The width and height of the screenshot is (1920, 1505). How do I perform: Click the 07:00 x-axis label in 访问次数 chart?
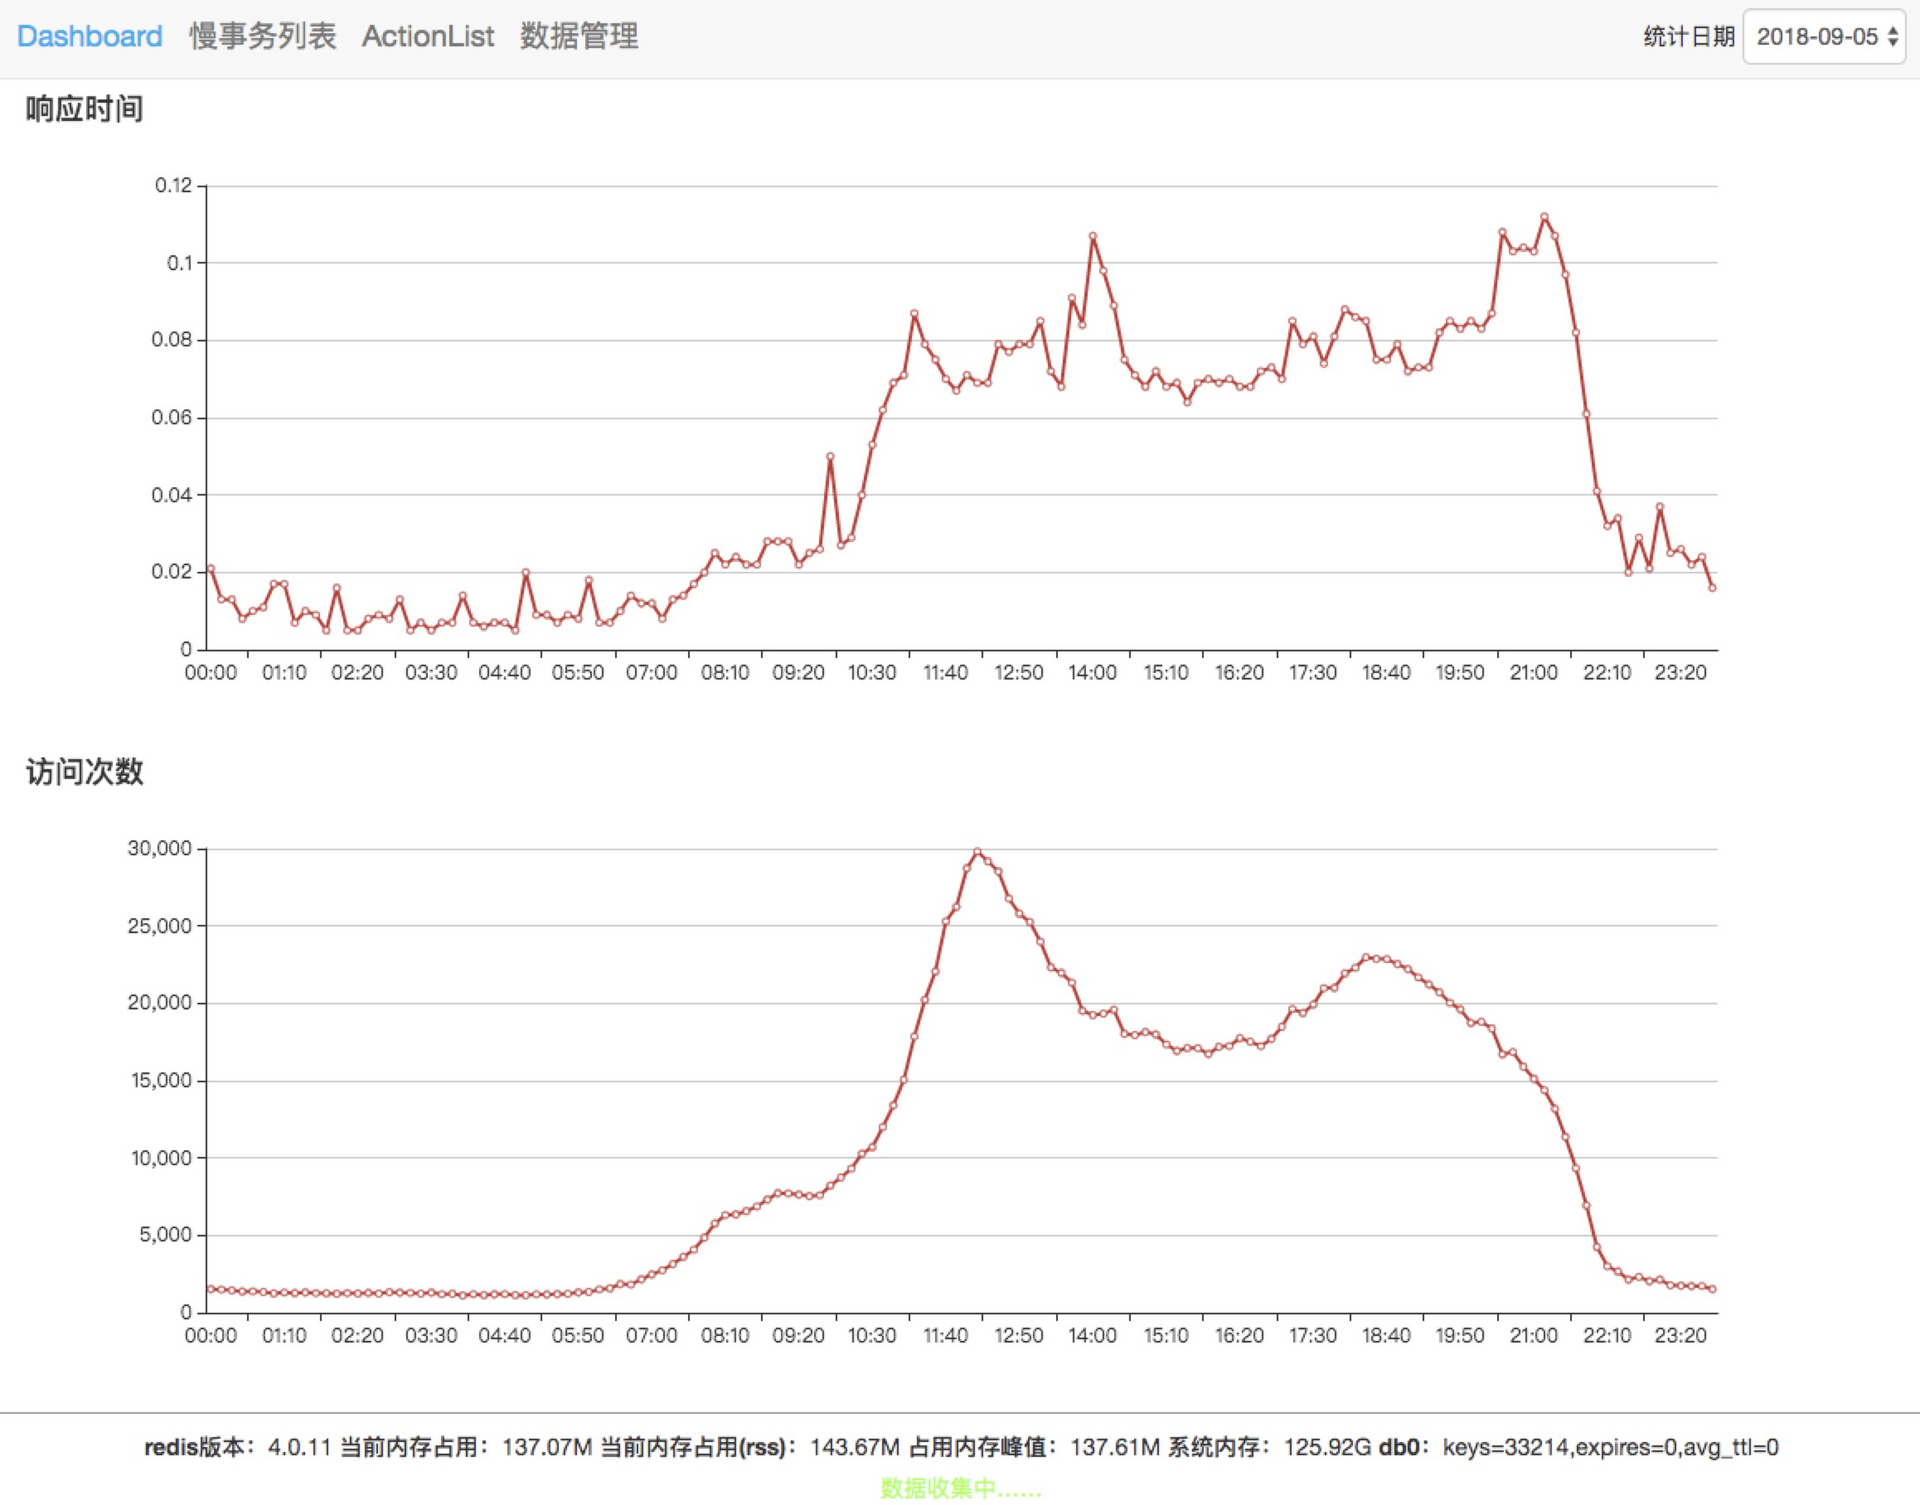[651, 1336]
